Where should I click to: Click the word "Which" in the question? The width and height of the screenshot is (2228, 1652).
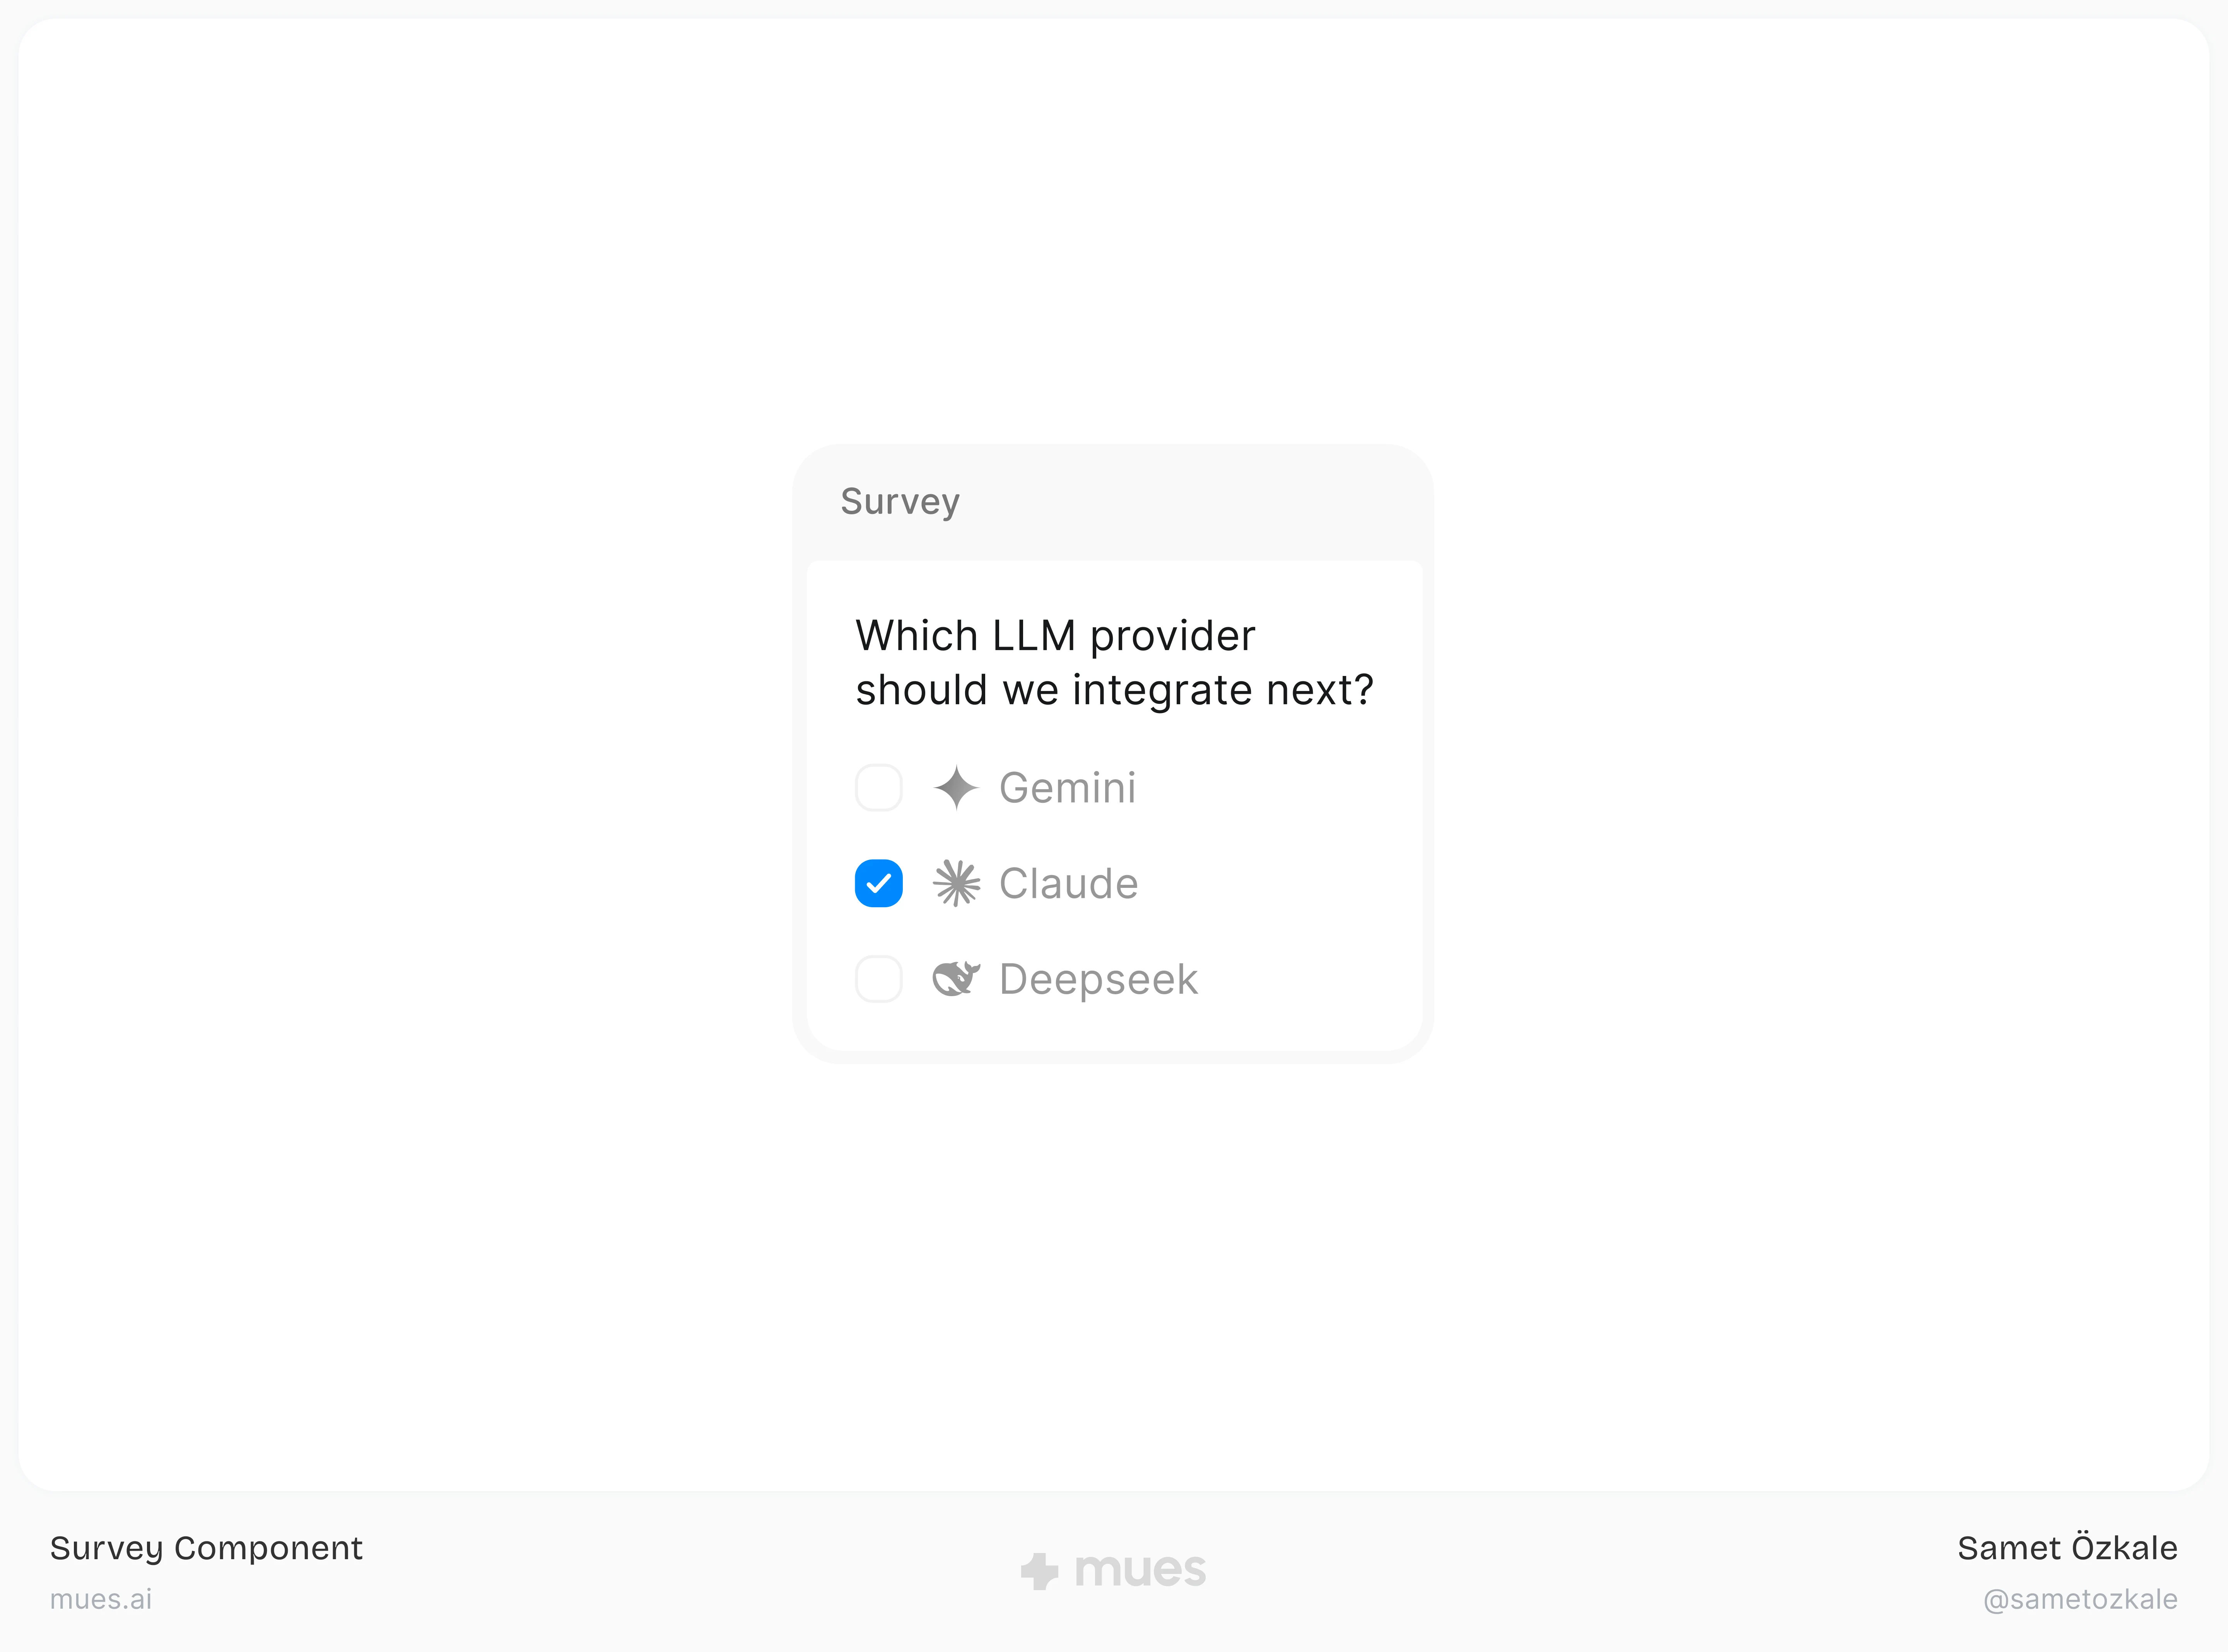point(916,636)
